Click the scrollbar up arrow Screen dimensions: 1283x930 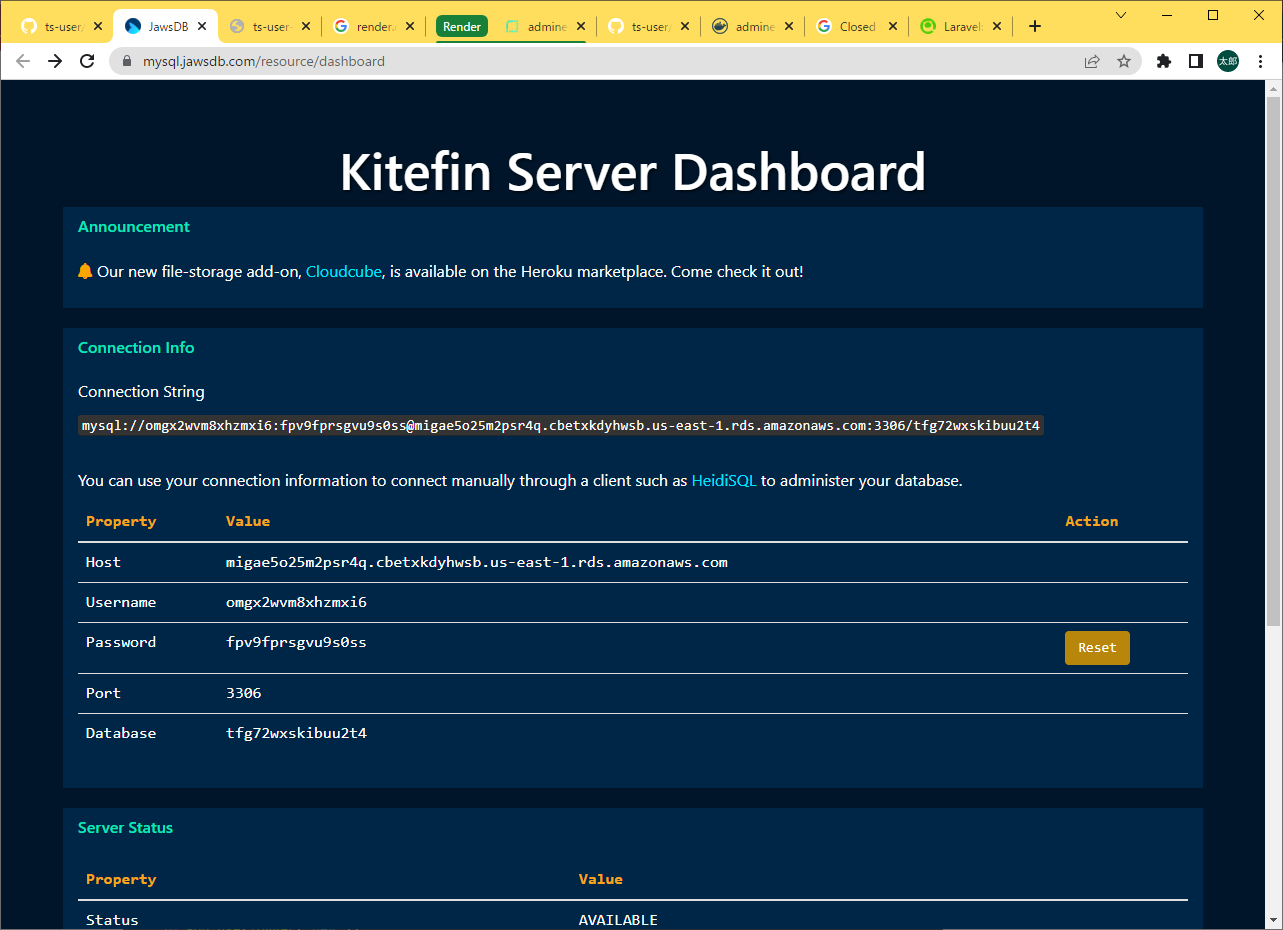[1273, 88]
